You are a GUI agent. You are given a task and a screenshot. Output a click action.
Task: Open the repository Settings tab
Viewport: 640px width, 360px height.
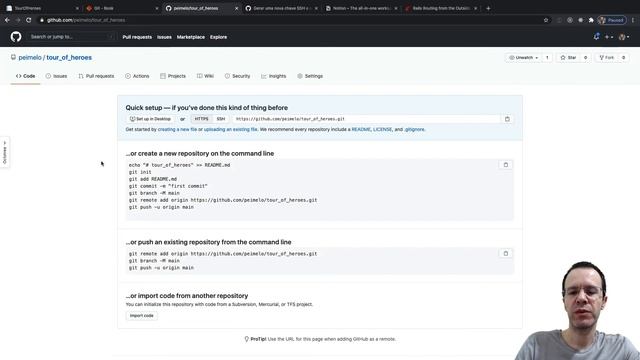click(x=310, y=76)
